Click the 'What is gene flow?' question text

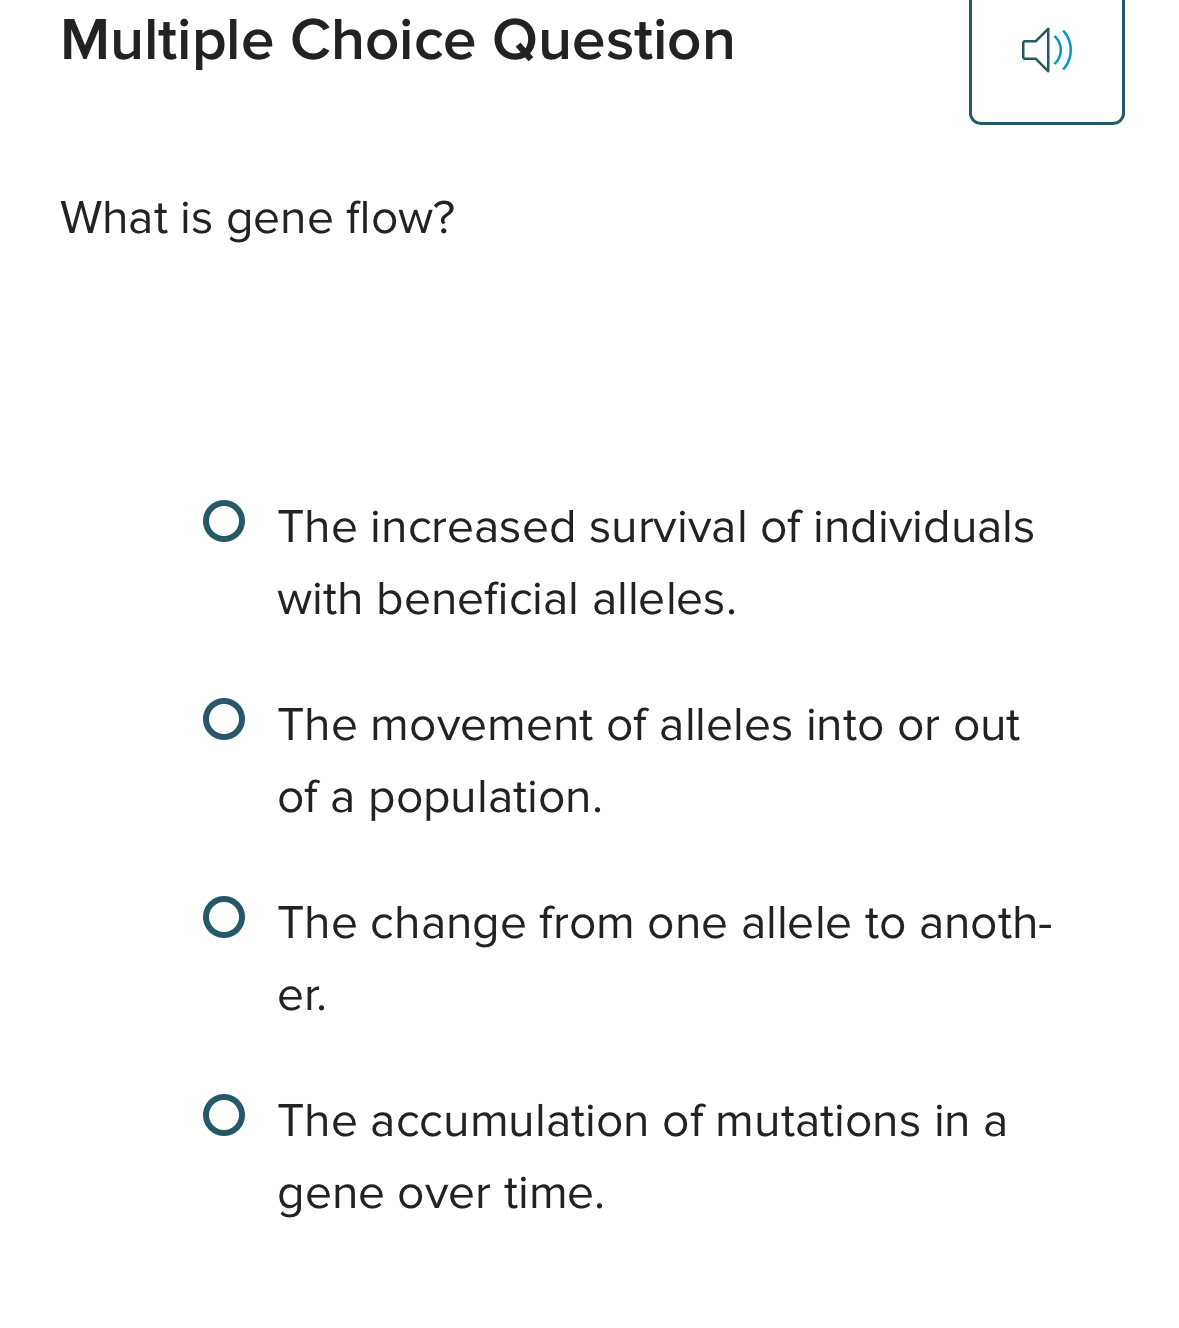(257, 216)
